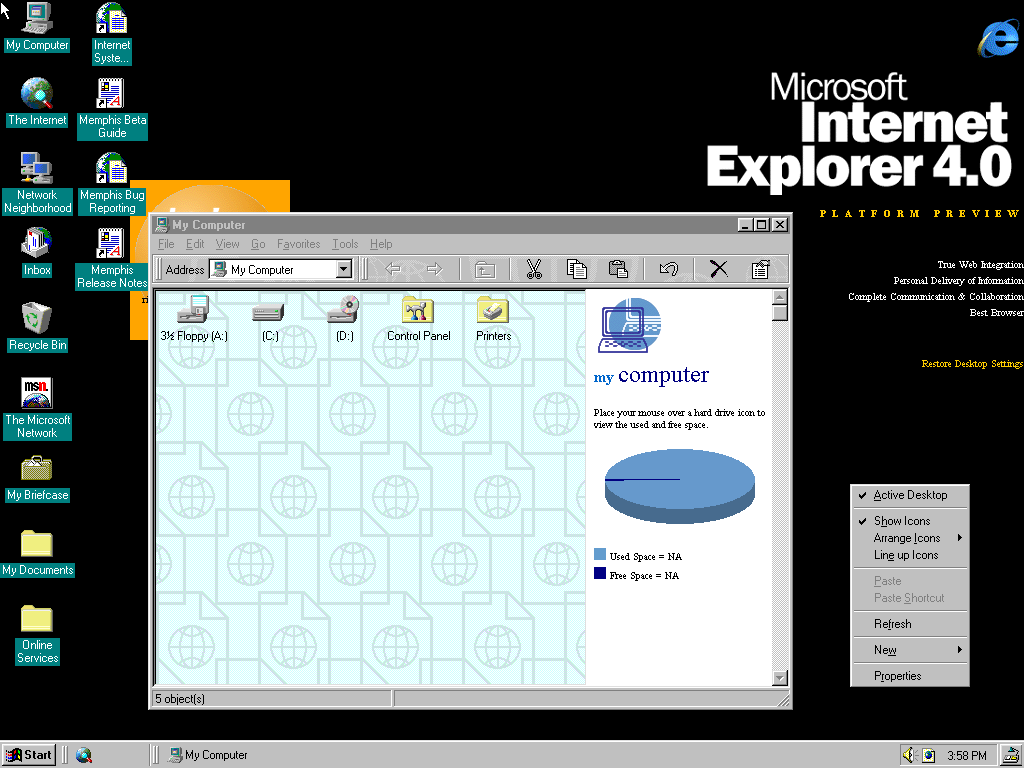The image size is (1024, 768).
Task: Click the Undo toolbar icon
Action: click(669, 269)
